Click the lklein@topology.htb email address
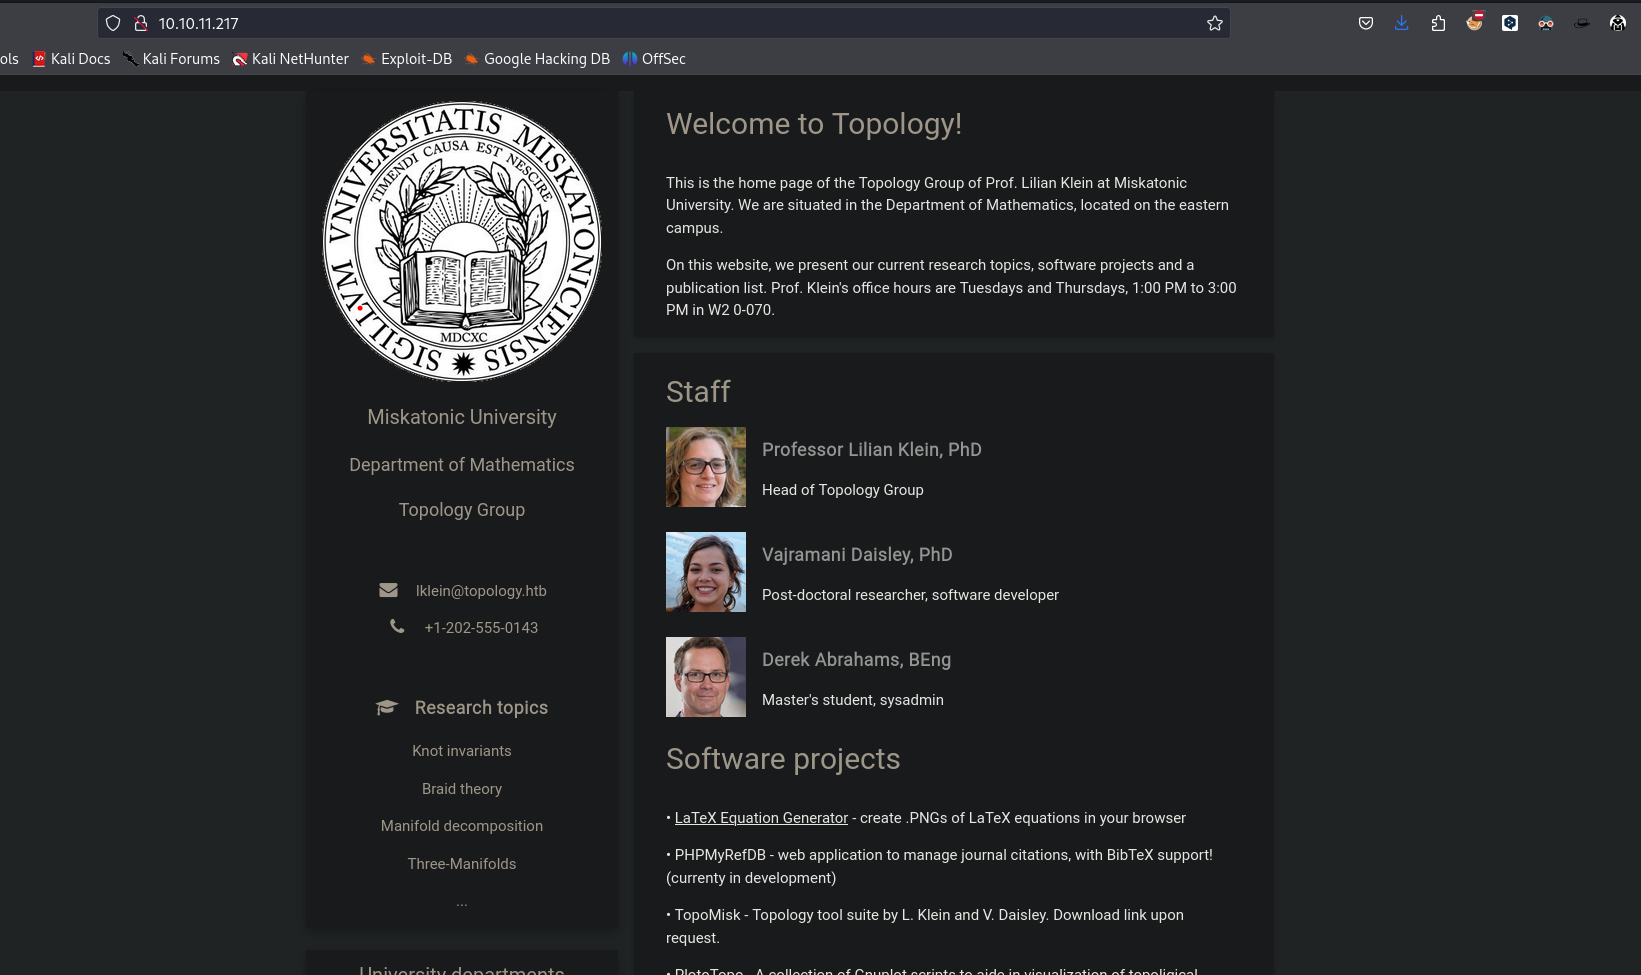This screenshot has width=1641, height=975. [x=481, y=591]
